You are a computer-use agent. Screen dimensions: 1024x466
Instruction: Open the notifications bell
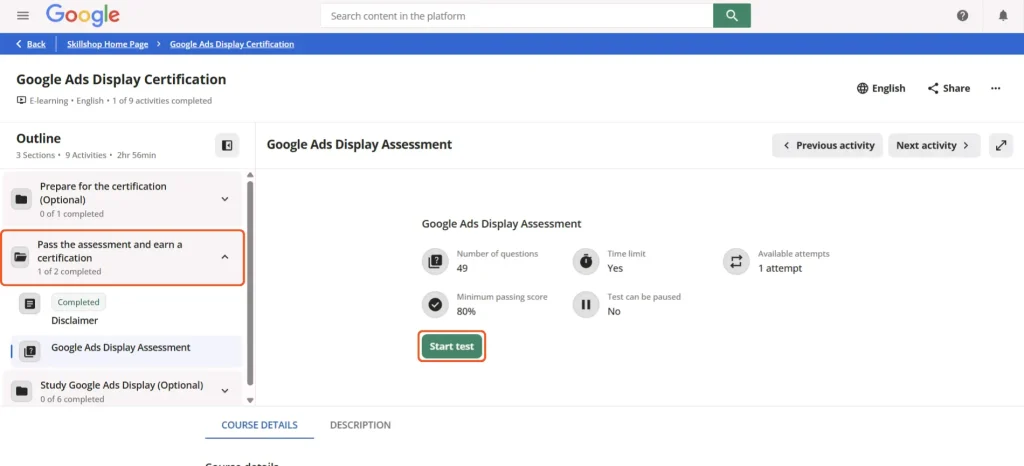(x=1003, y=16)
